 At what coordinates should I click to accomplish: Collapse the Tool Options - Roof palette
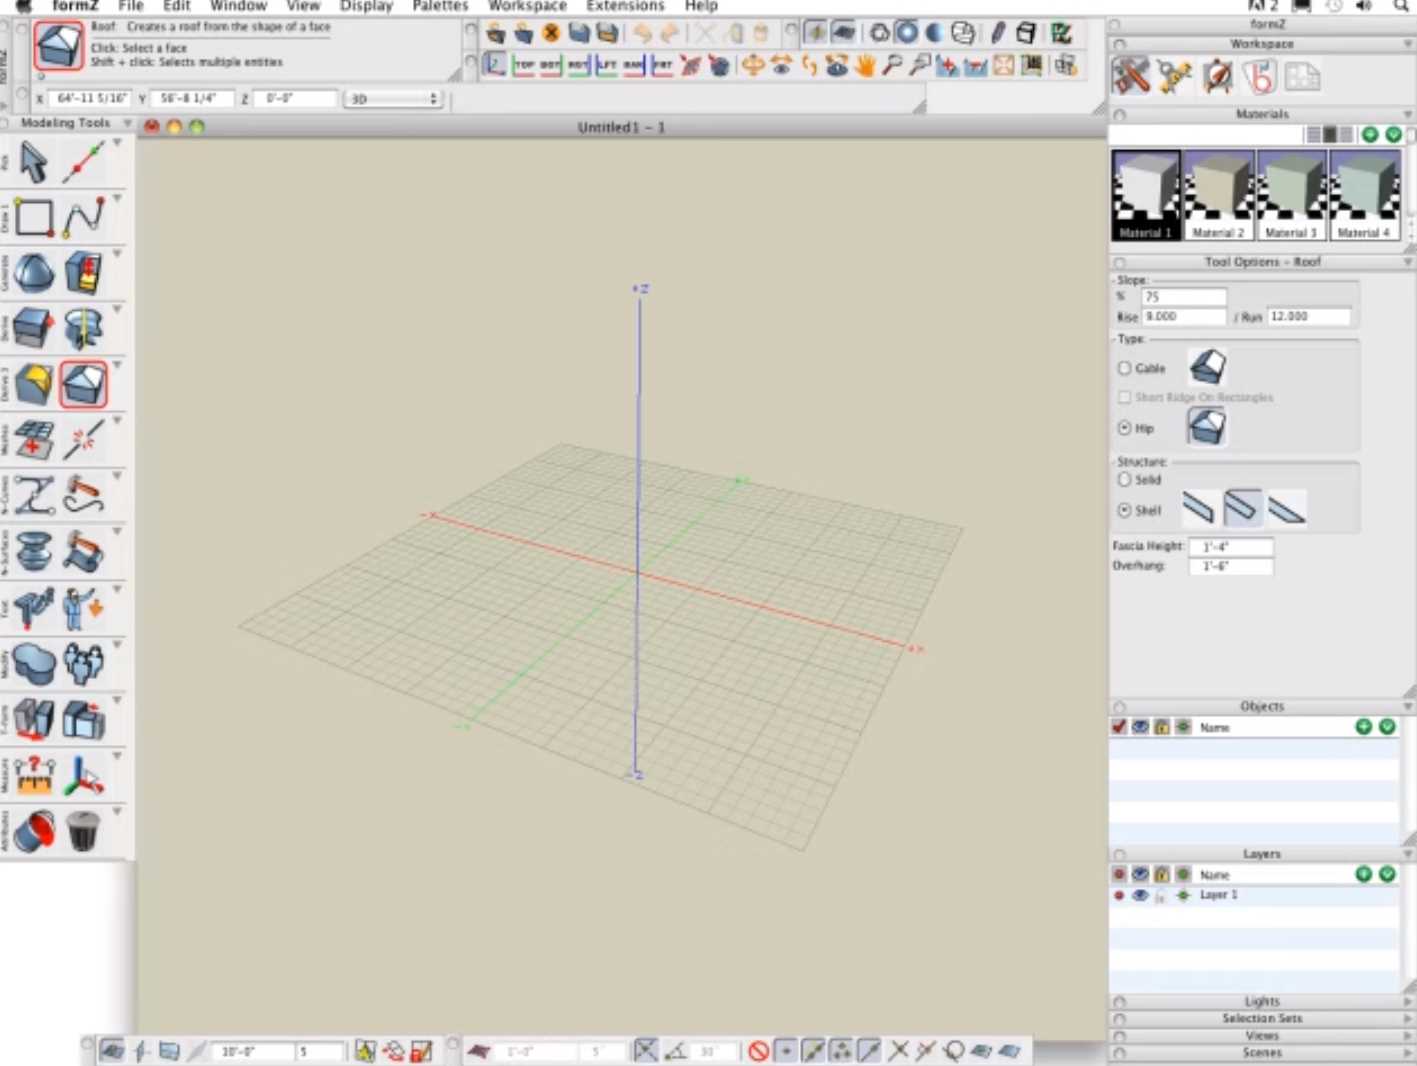point(1408,262)
